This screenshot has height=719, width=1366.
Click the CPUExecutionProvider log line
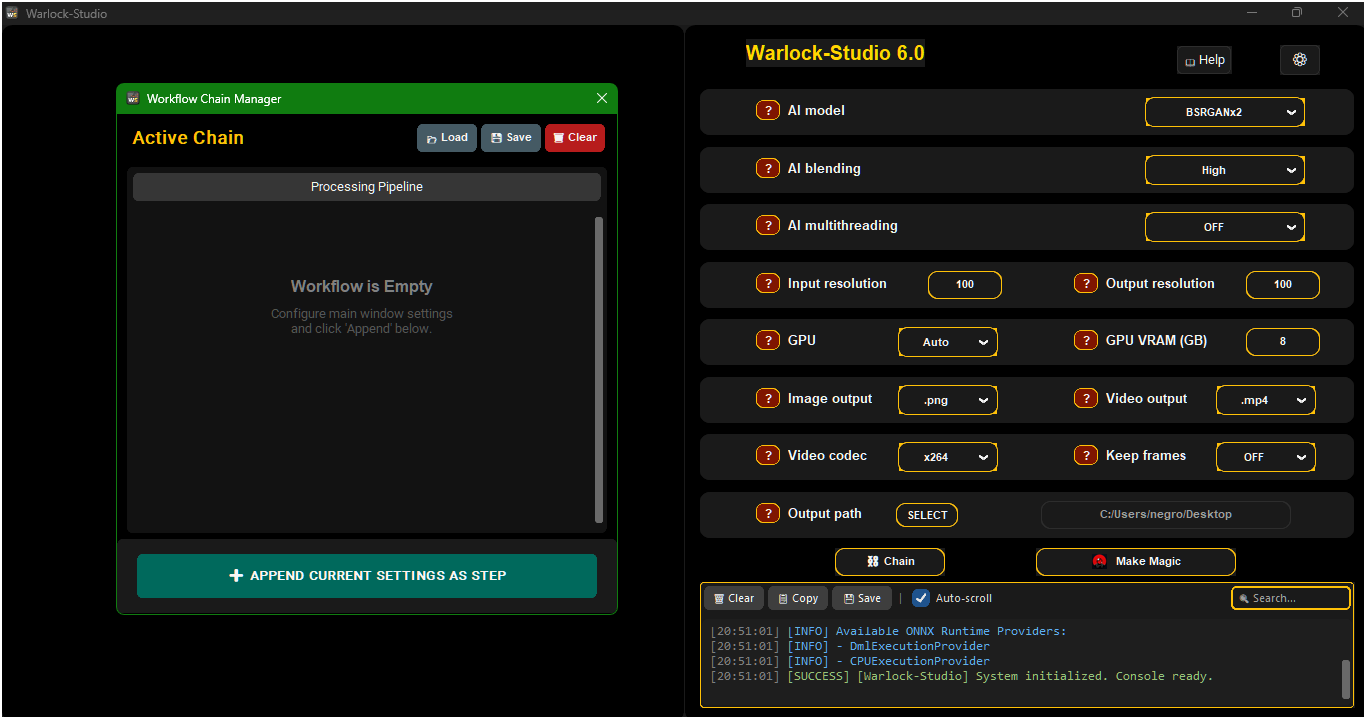coord(850,661)
